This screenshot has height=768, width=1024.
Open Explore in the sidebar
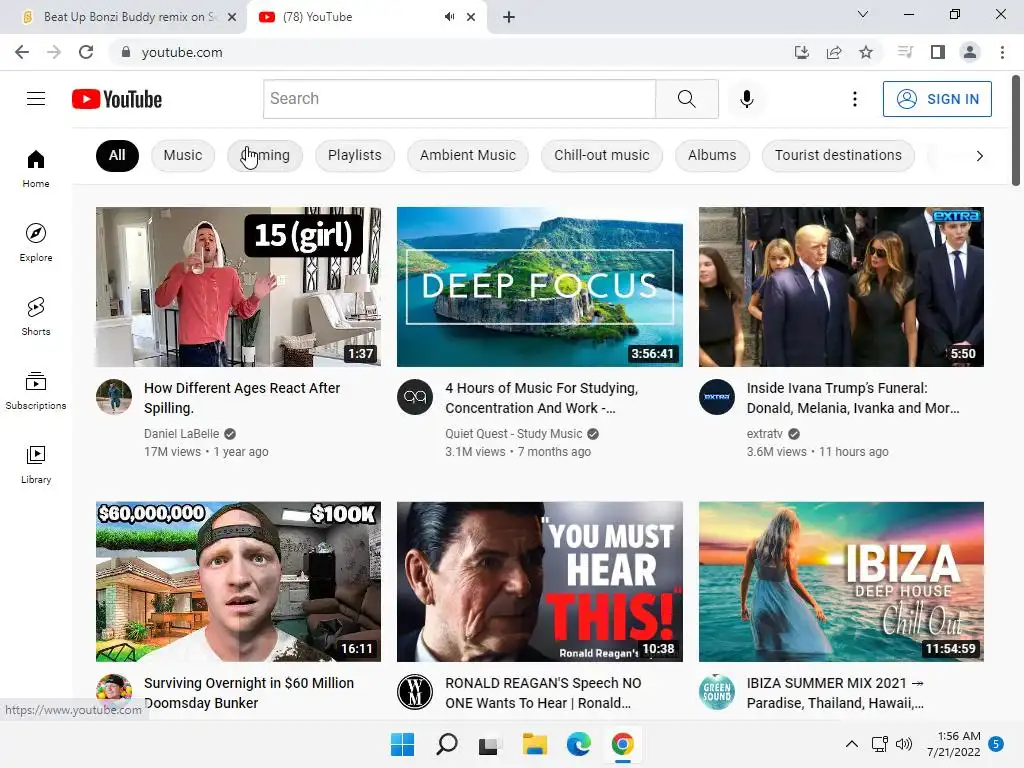tap(36, 242)
